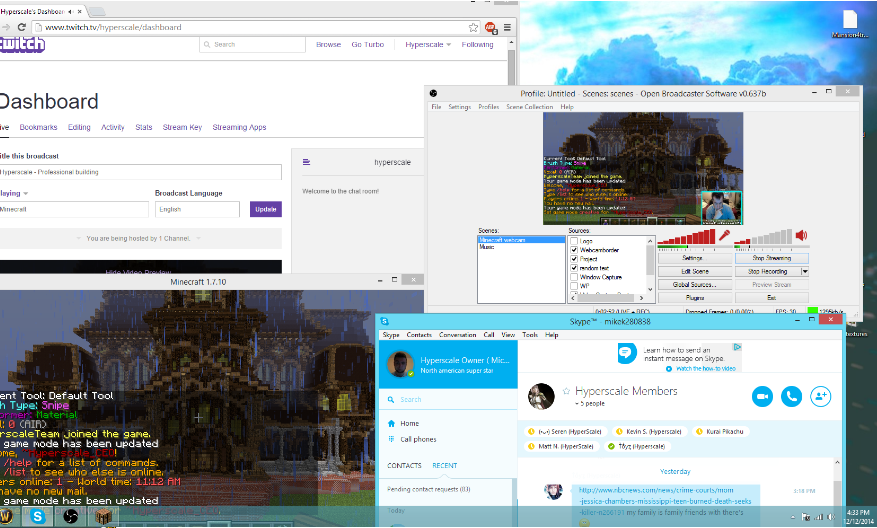The height and width of the screenshot is (528, 877).
Task: Show hidden system tray icons arrow
Action: 793,517
